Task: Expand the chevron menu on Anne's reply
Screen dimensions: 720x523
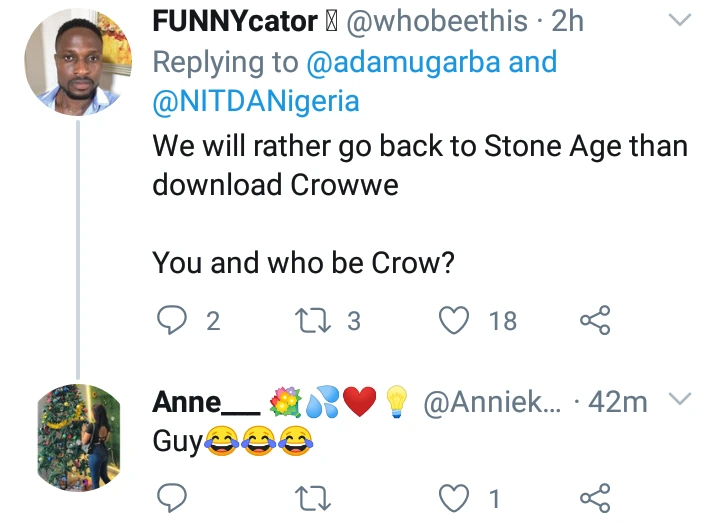Action: tap(679, 402)
